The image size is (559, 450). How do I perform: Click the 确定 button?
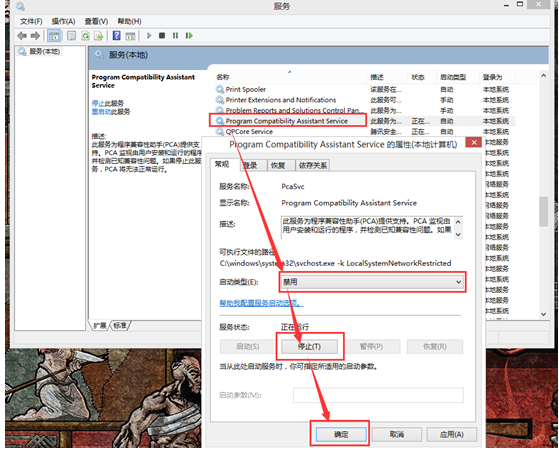341,434
